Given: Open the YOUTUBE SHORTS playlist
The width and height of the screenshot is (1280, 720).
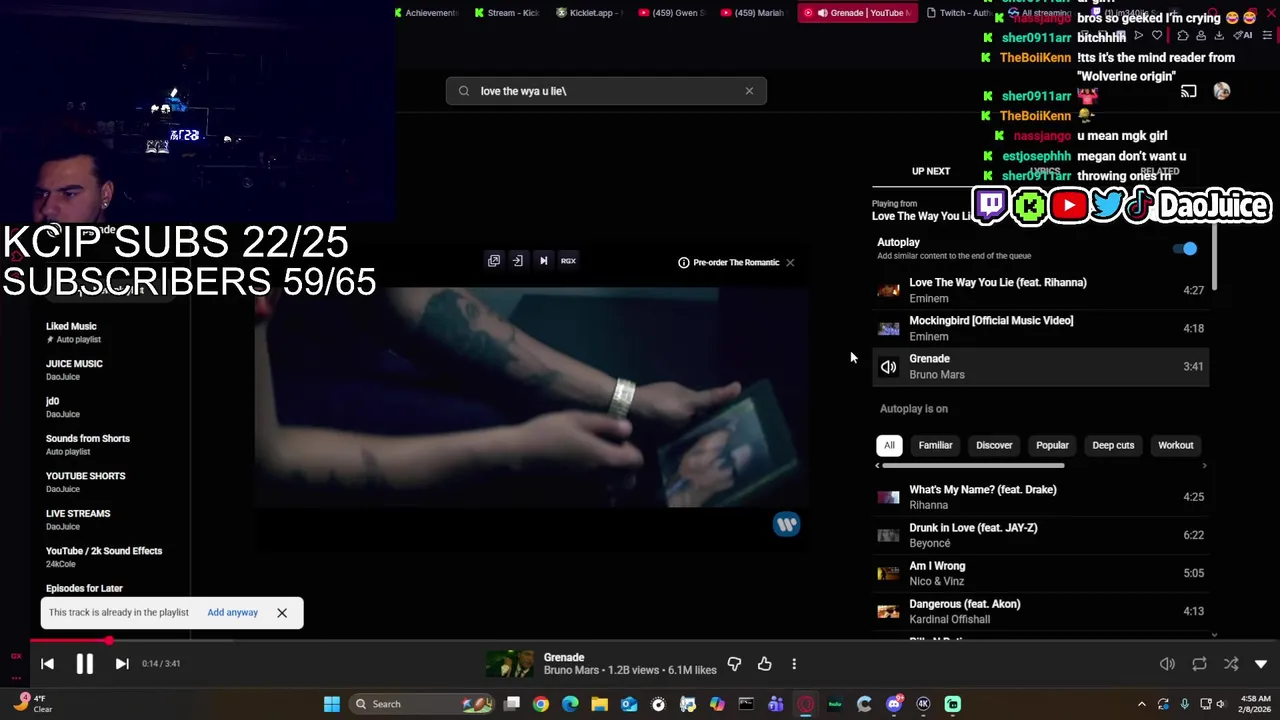Looking at the screenshot, I should (x=85, y=476).
